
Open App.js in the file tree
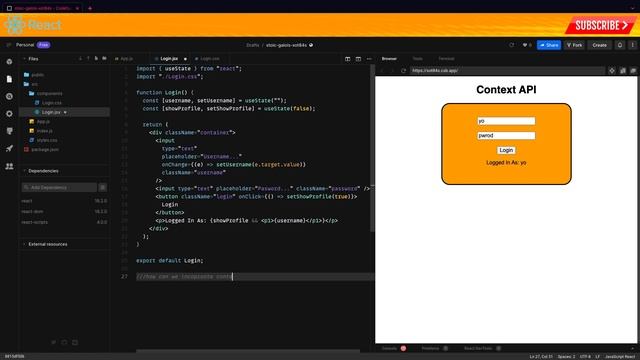point(40,122)
